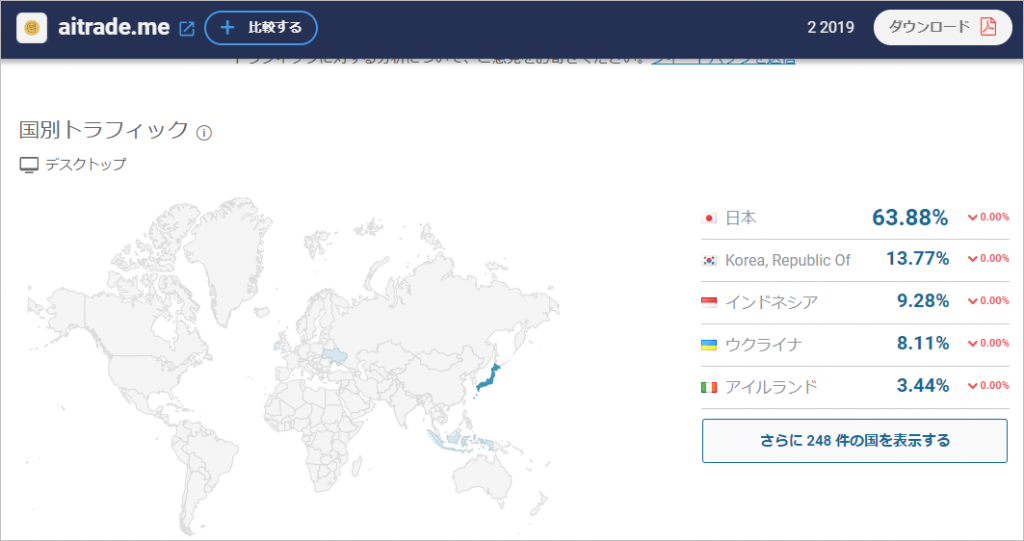Click the 8.11% value
Image resolution: width=1024 pixels, height=541 pixels.
(x=923, y=343)
